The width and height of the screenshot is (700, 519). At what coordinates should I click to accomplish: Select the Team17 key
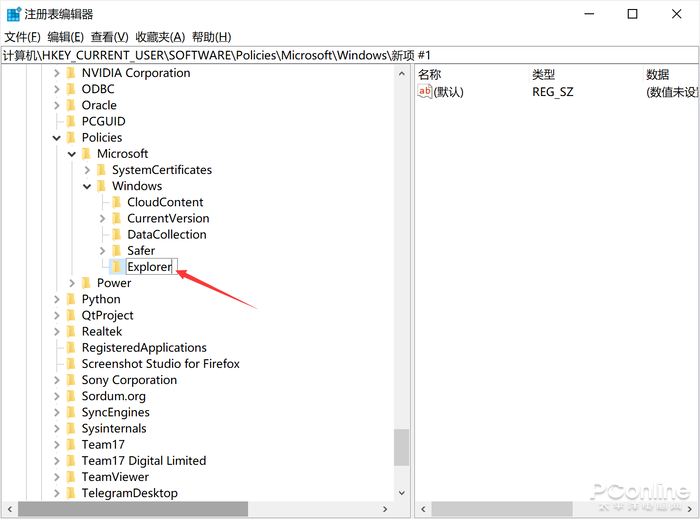(x=103, y=444)
